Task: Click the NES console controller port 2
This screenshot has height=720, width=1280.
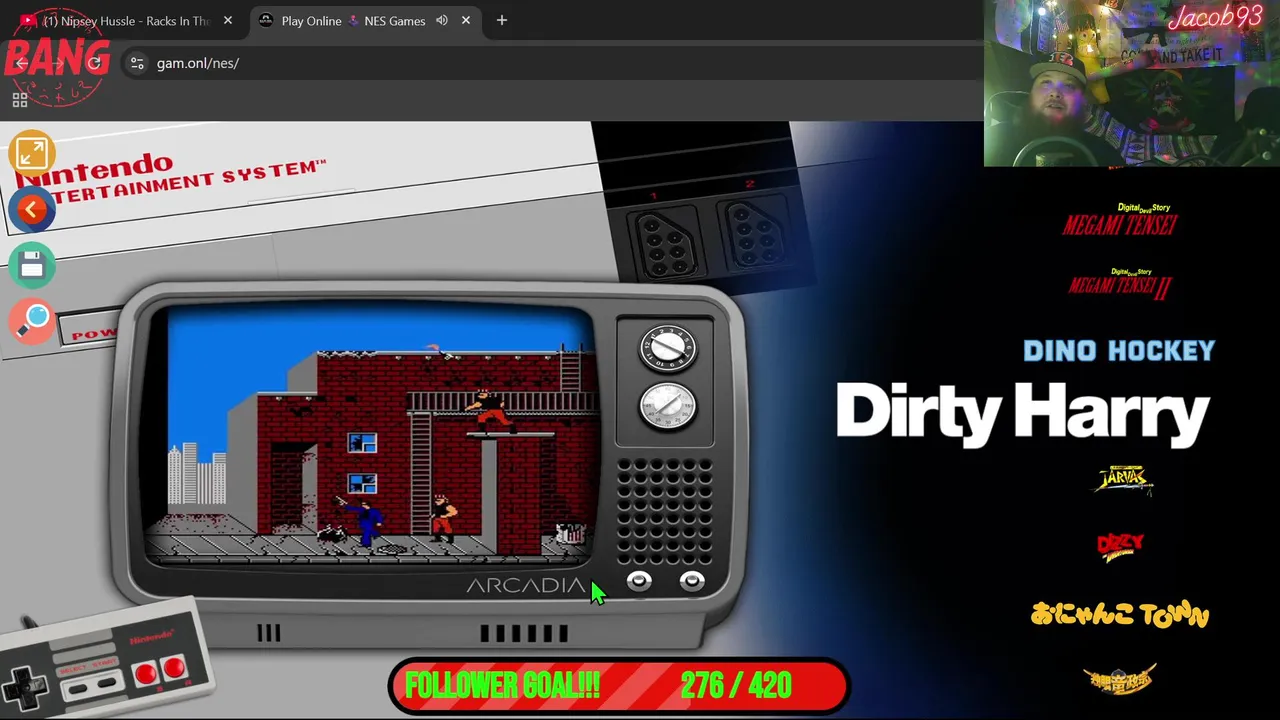Action: point(754,232)
